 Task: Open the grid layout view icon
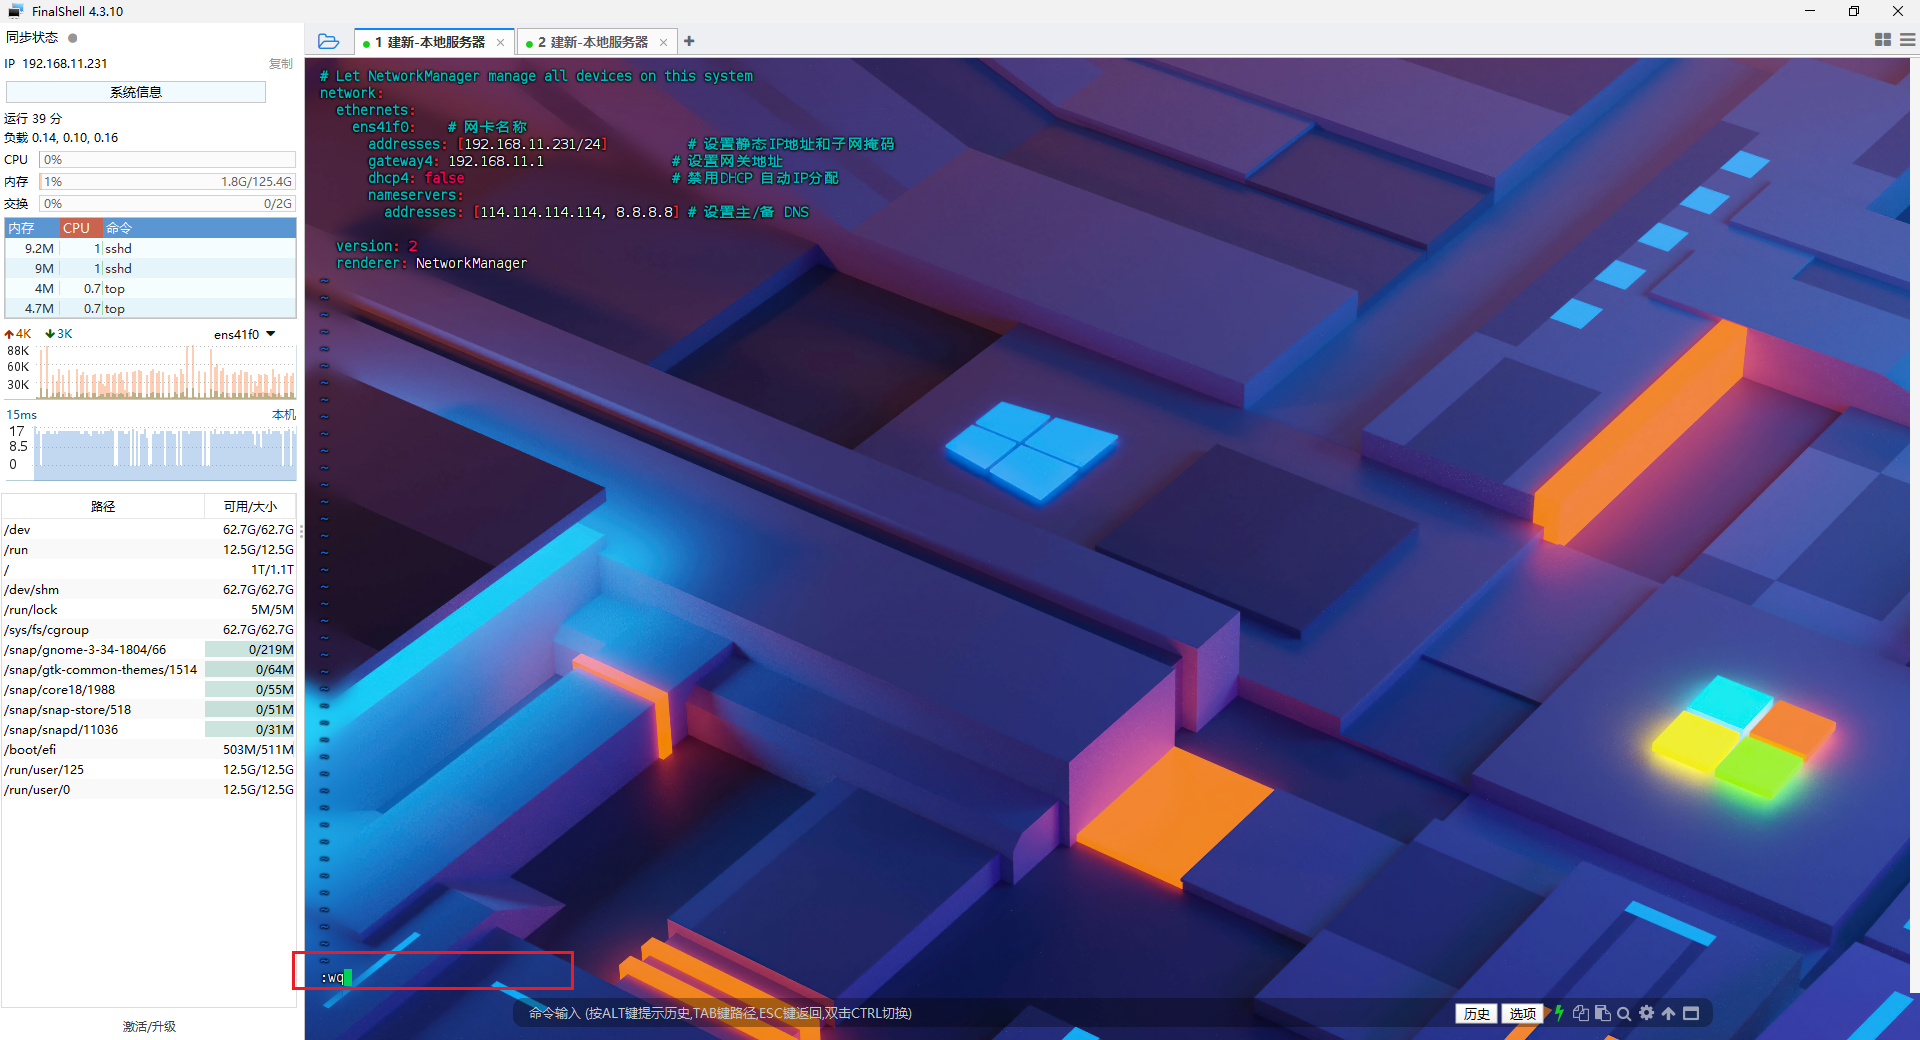pos(1882,40)
